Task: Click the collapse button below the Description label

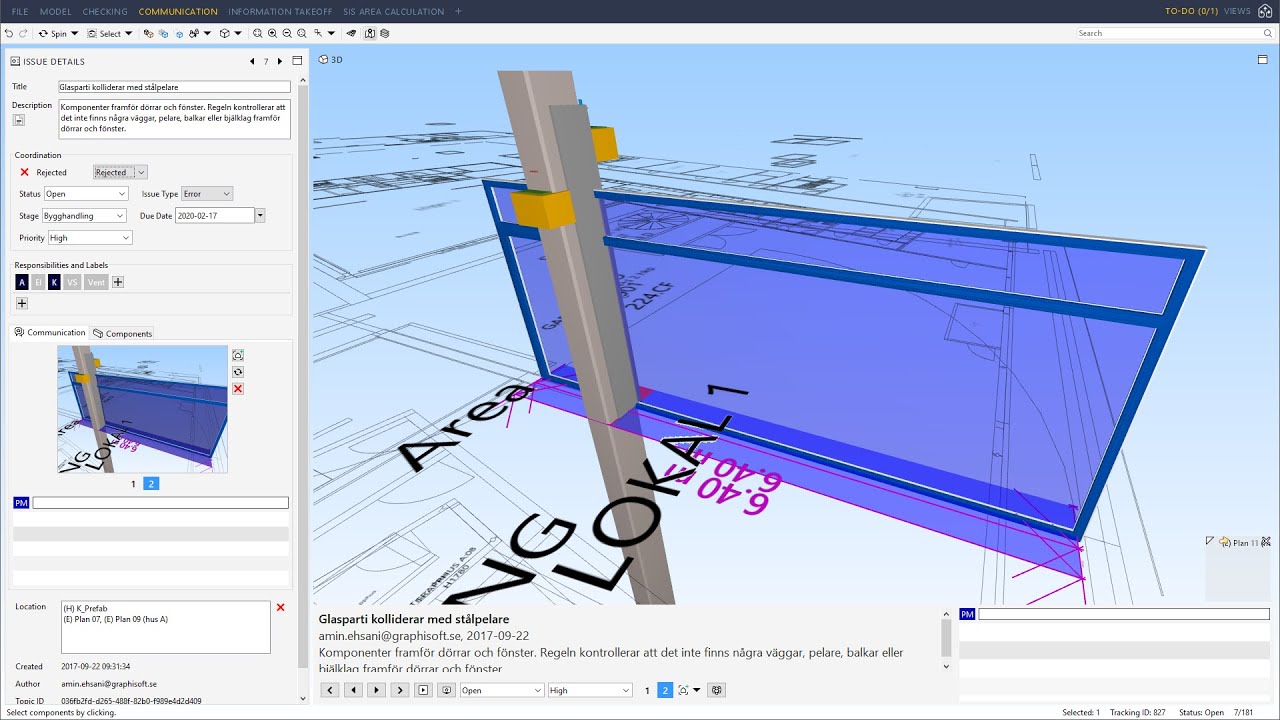Action: (18, 120)
